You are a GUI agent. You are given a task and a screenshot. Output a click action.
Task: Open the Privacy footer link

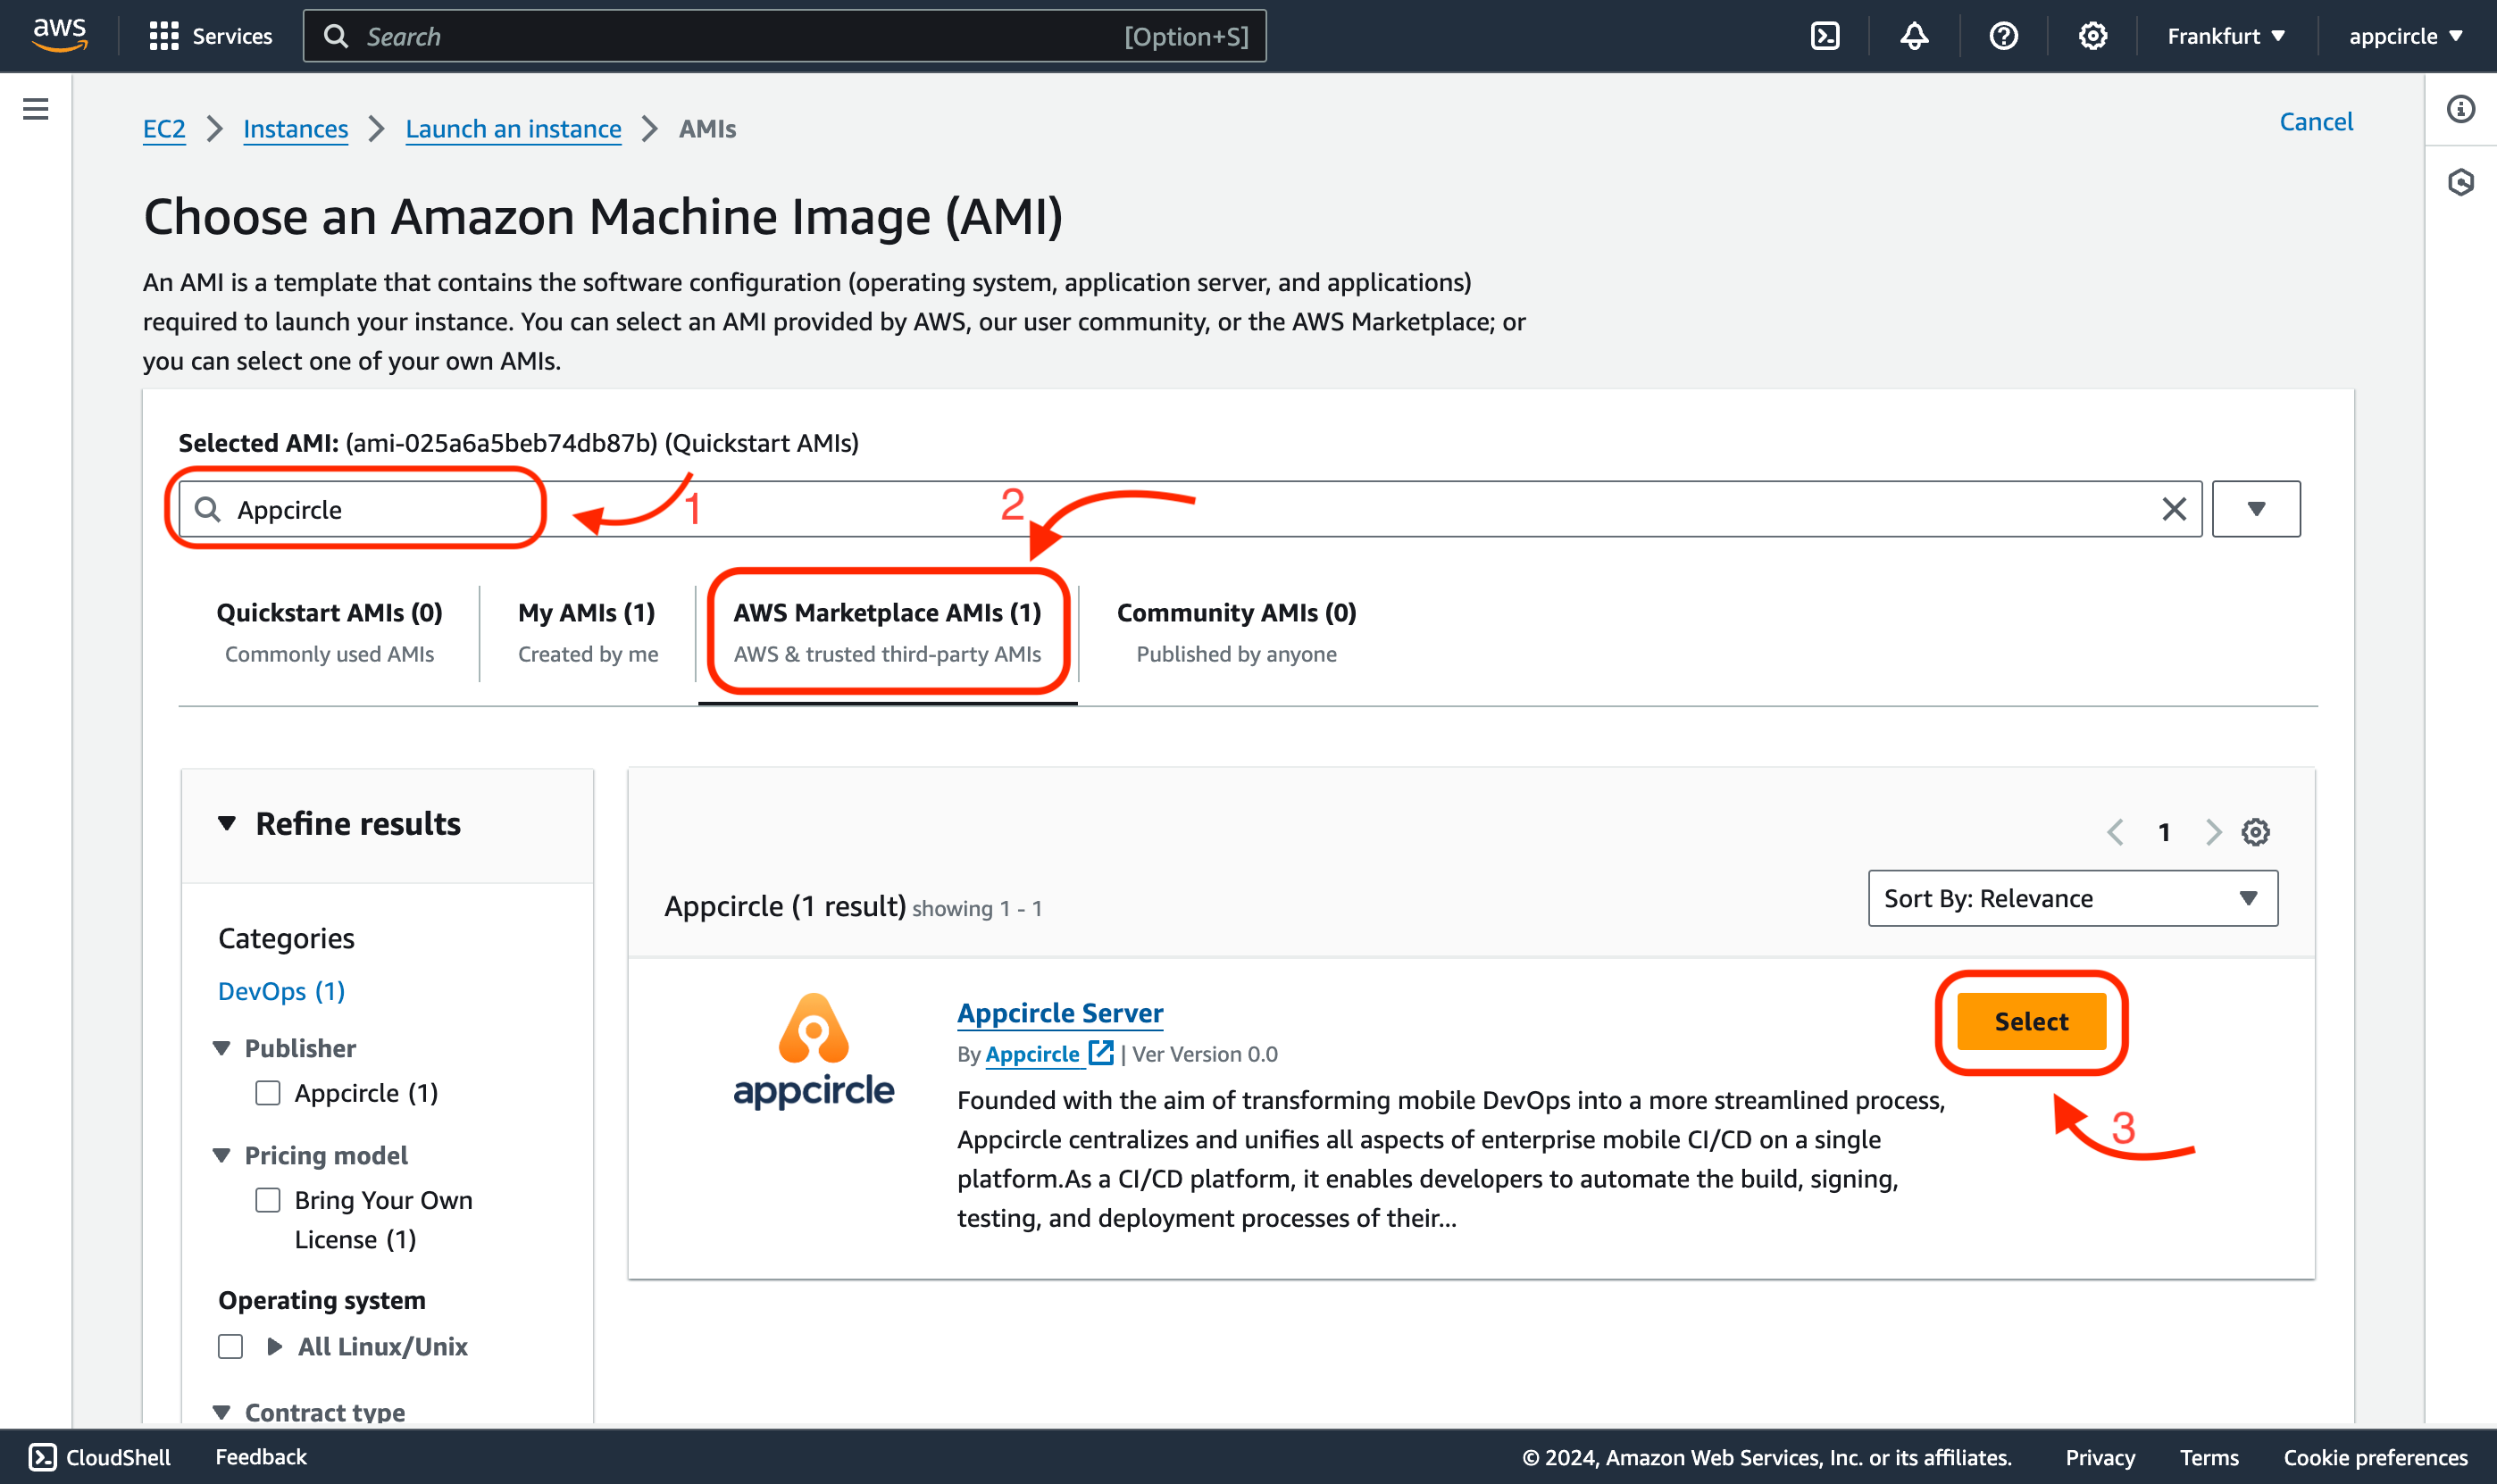[x=2100, y=1457]
